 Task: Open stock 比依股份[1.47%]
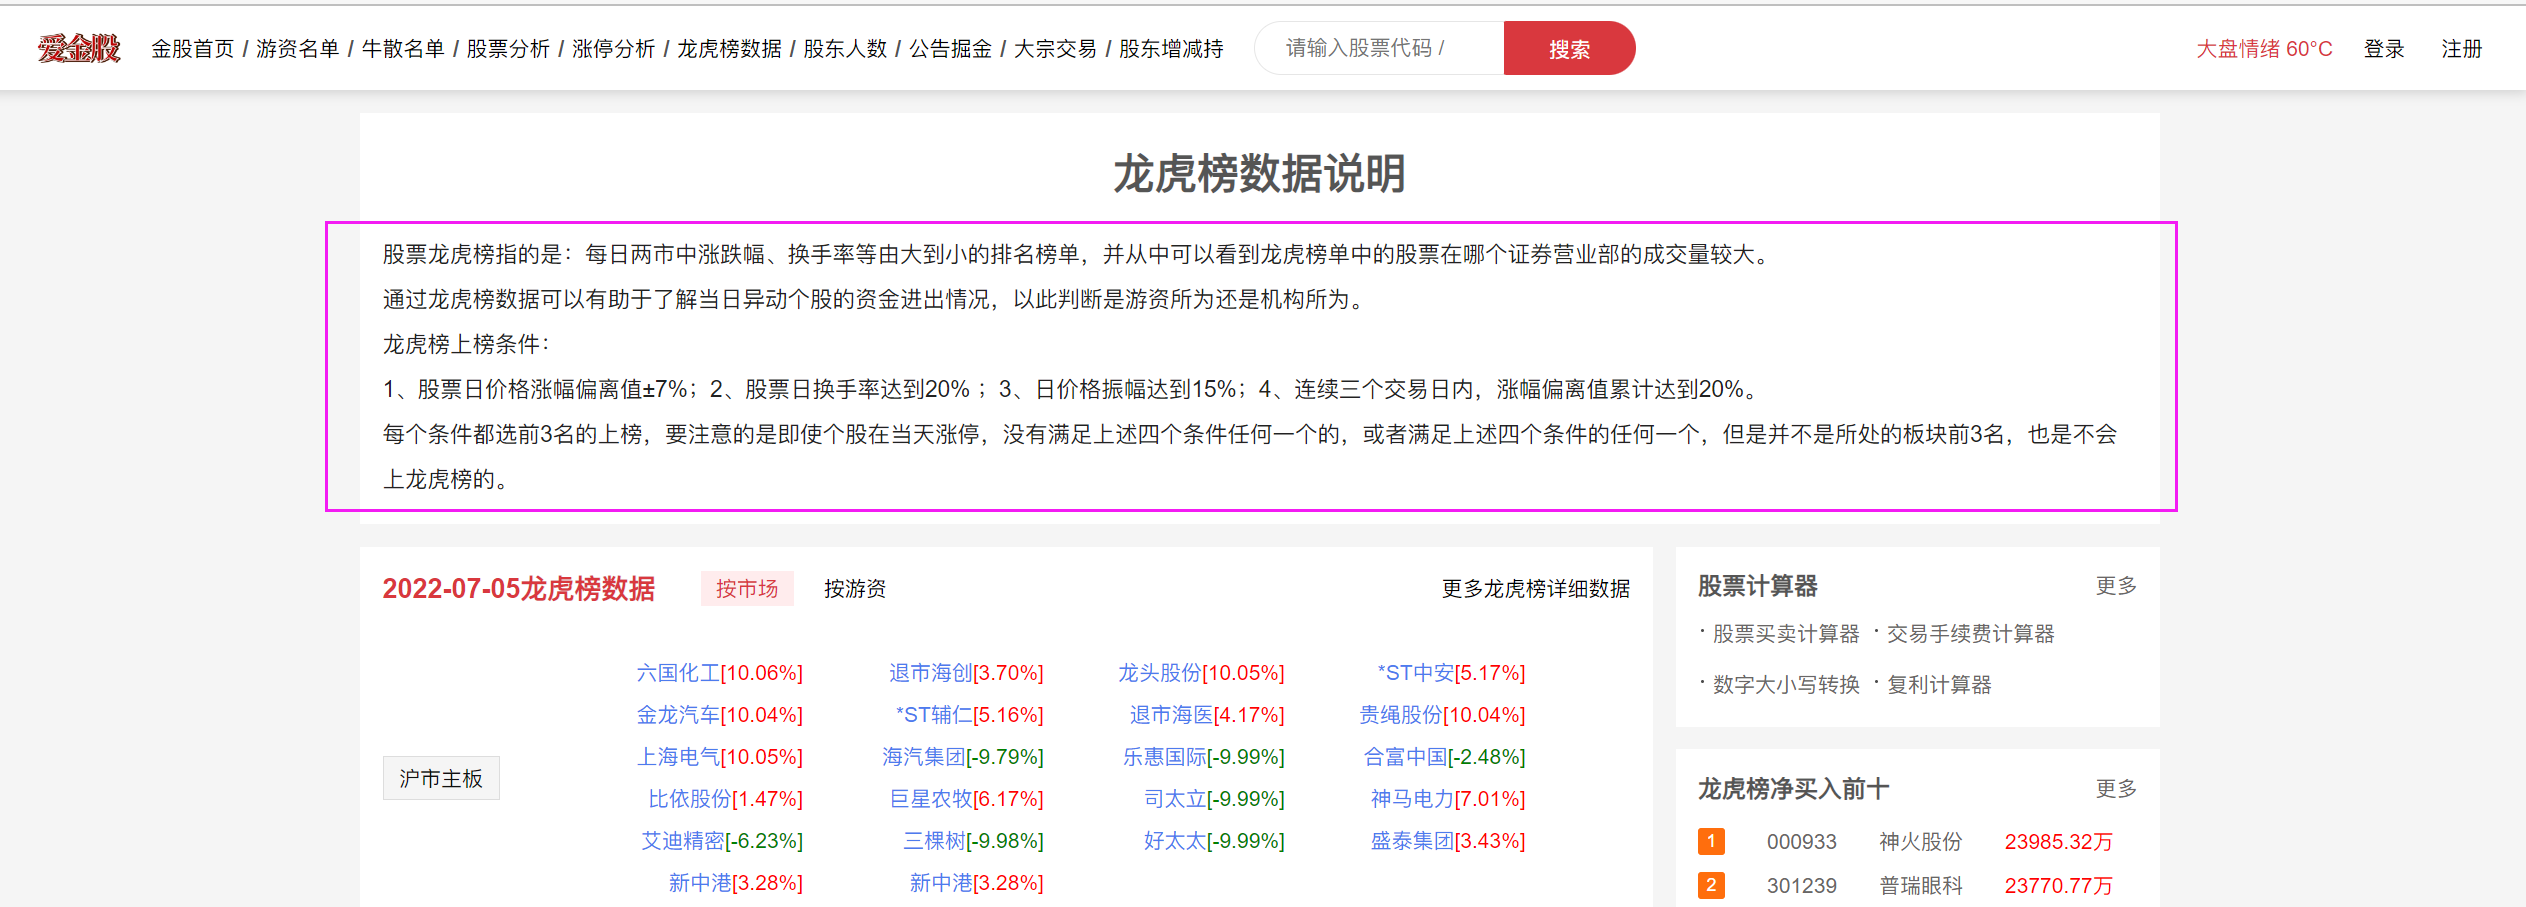726,799
